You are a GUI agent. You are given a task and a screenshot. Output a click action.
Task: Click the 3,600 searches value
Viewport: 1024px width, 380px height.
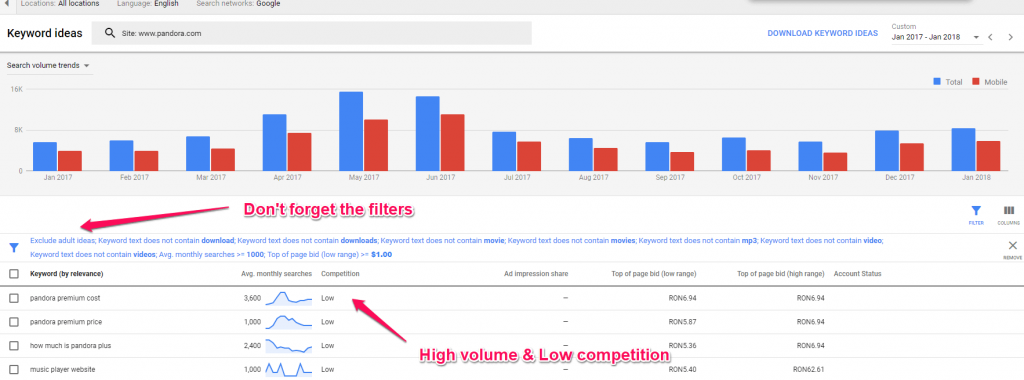(x=252, y=298)
